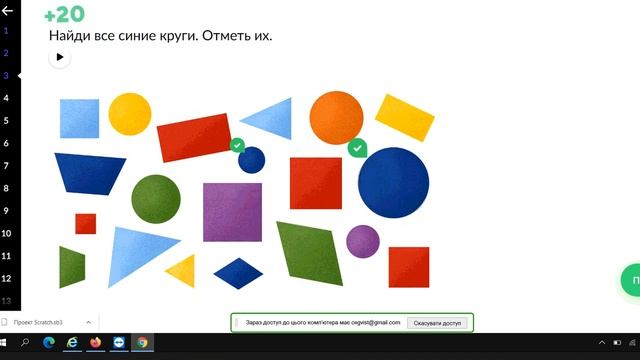Screen dimensions: 640x360
Task: Select the yellow circle
Action: 130,114
